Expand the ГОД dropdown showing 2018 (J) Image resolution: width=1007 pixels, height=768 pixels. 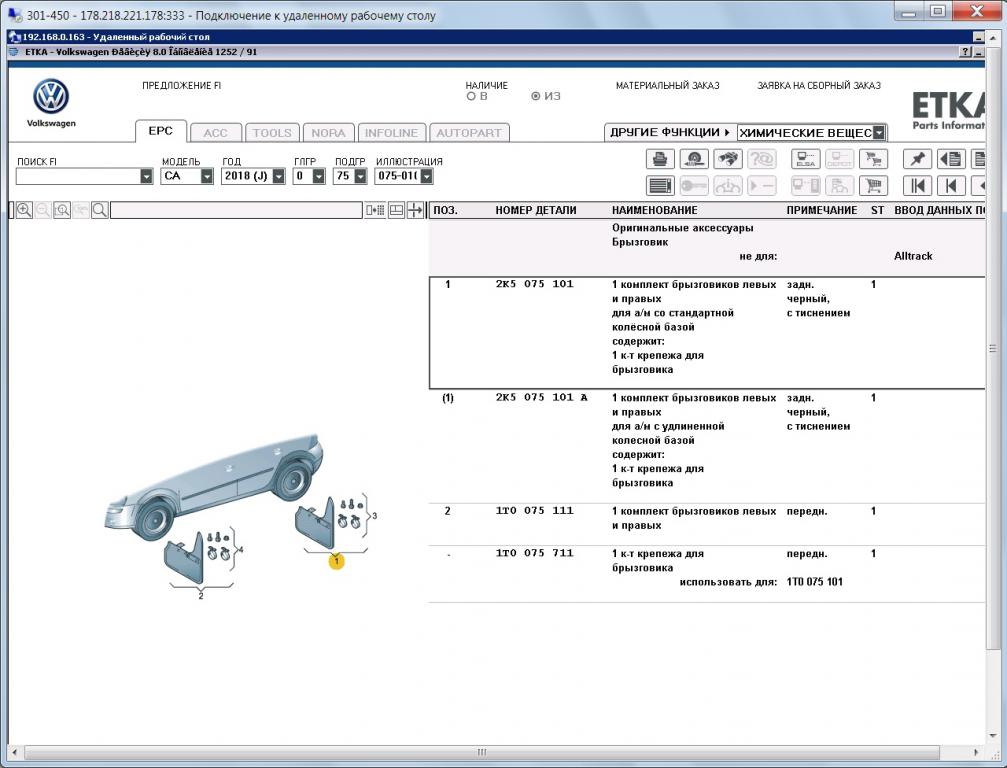279,176
